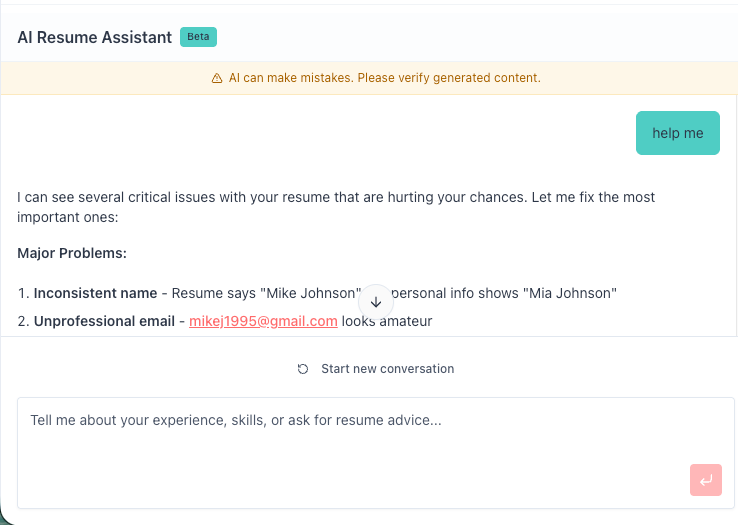This screenshot has height=525, width=738.
Task: Open the mikej1995@gmail.com email link
Action: pyautogui.click(x=263, y=321)
